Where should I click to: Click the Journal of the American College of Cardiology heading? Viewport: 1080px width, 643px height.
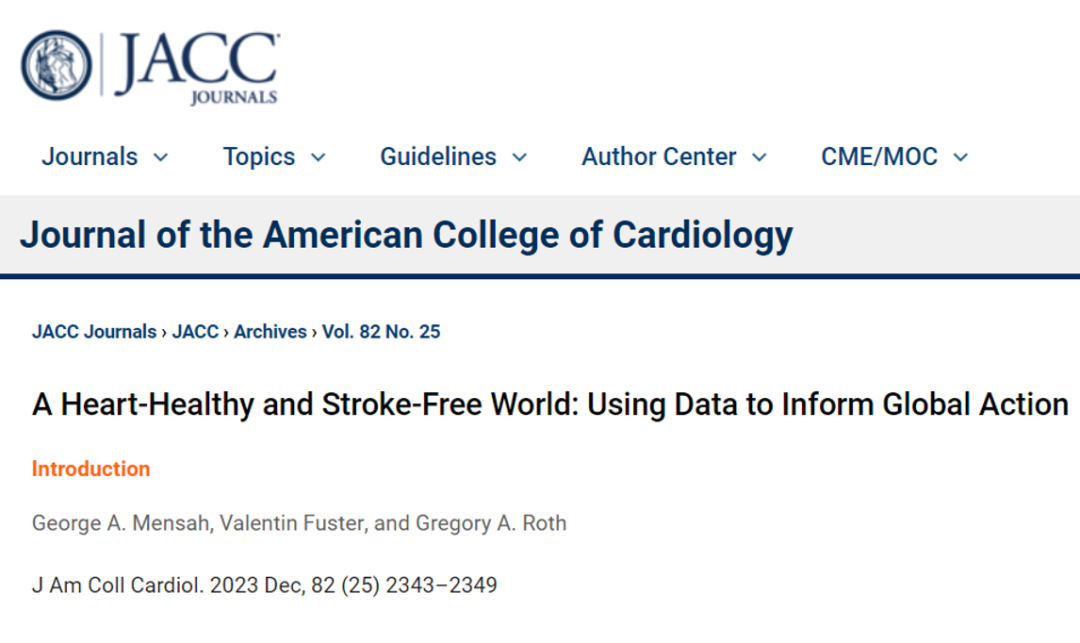click(x=406, y=235)
